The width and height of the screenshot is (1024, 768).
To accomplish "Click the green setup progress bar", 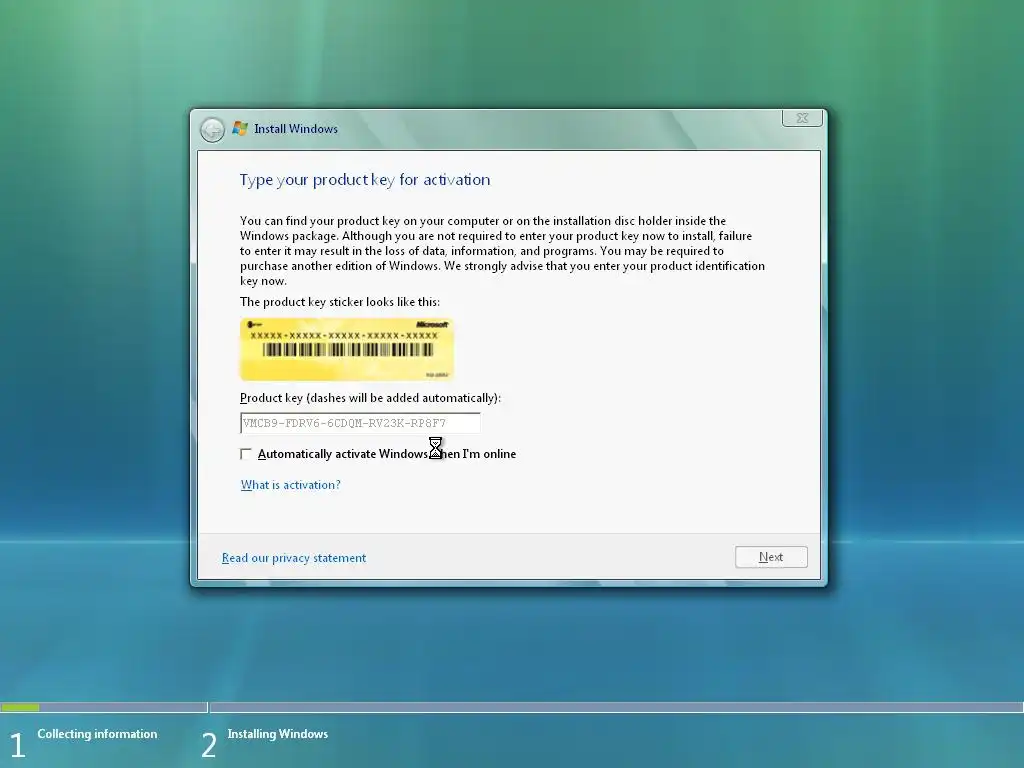I will click(20, 707).
